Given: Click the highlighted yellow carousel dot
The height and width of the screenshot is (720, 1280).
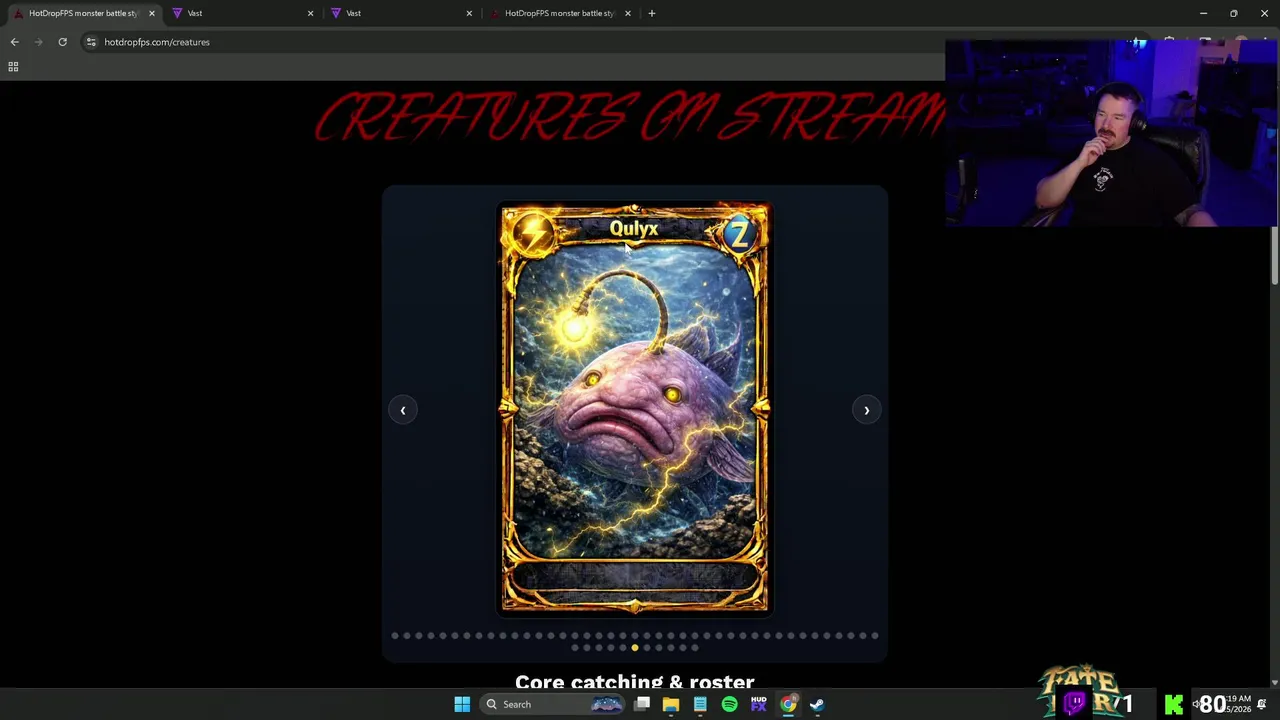Looking at the screenshot, I should click(x=634, y=648).
